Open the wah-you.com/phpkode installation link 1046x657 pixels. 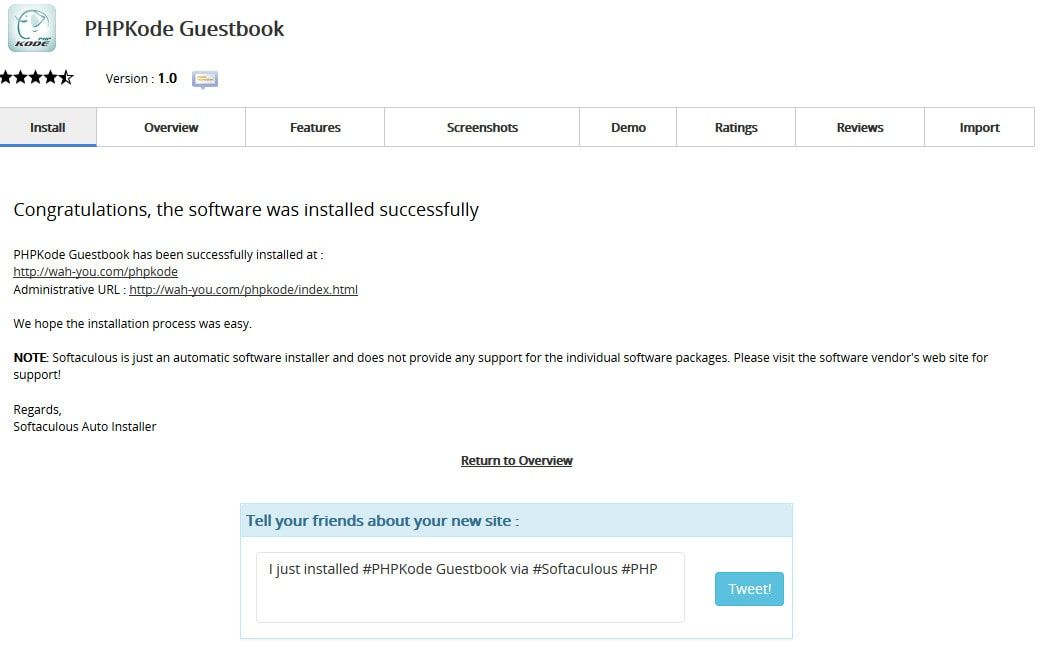tap(95, 272)
